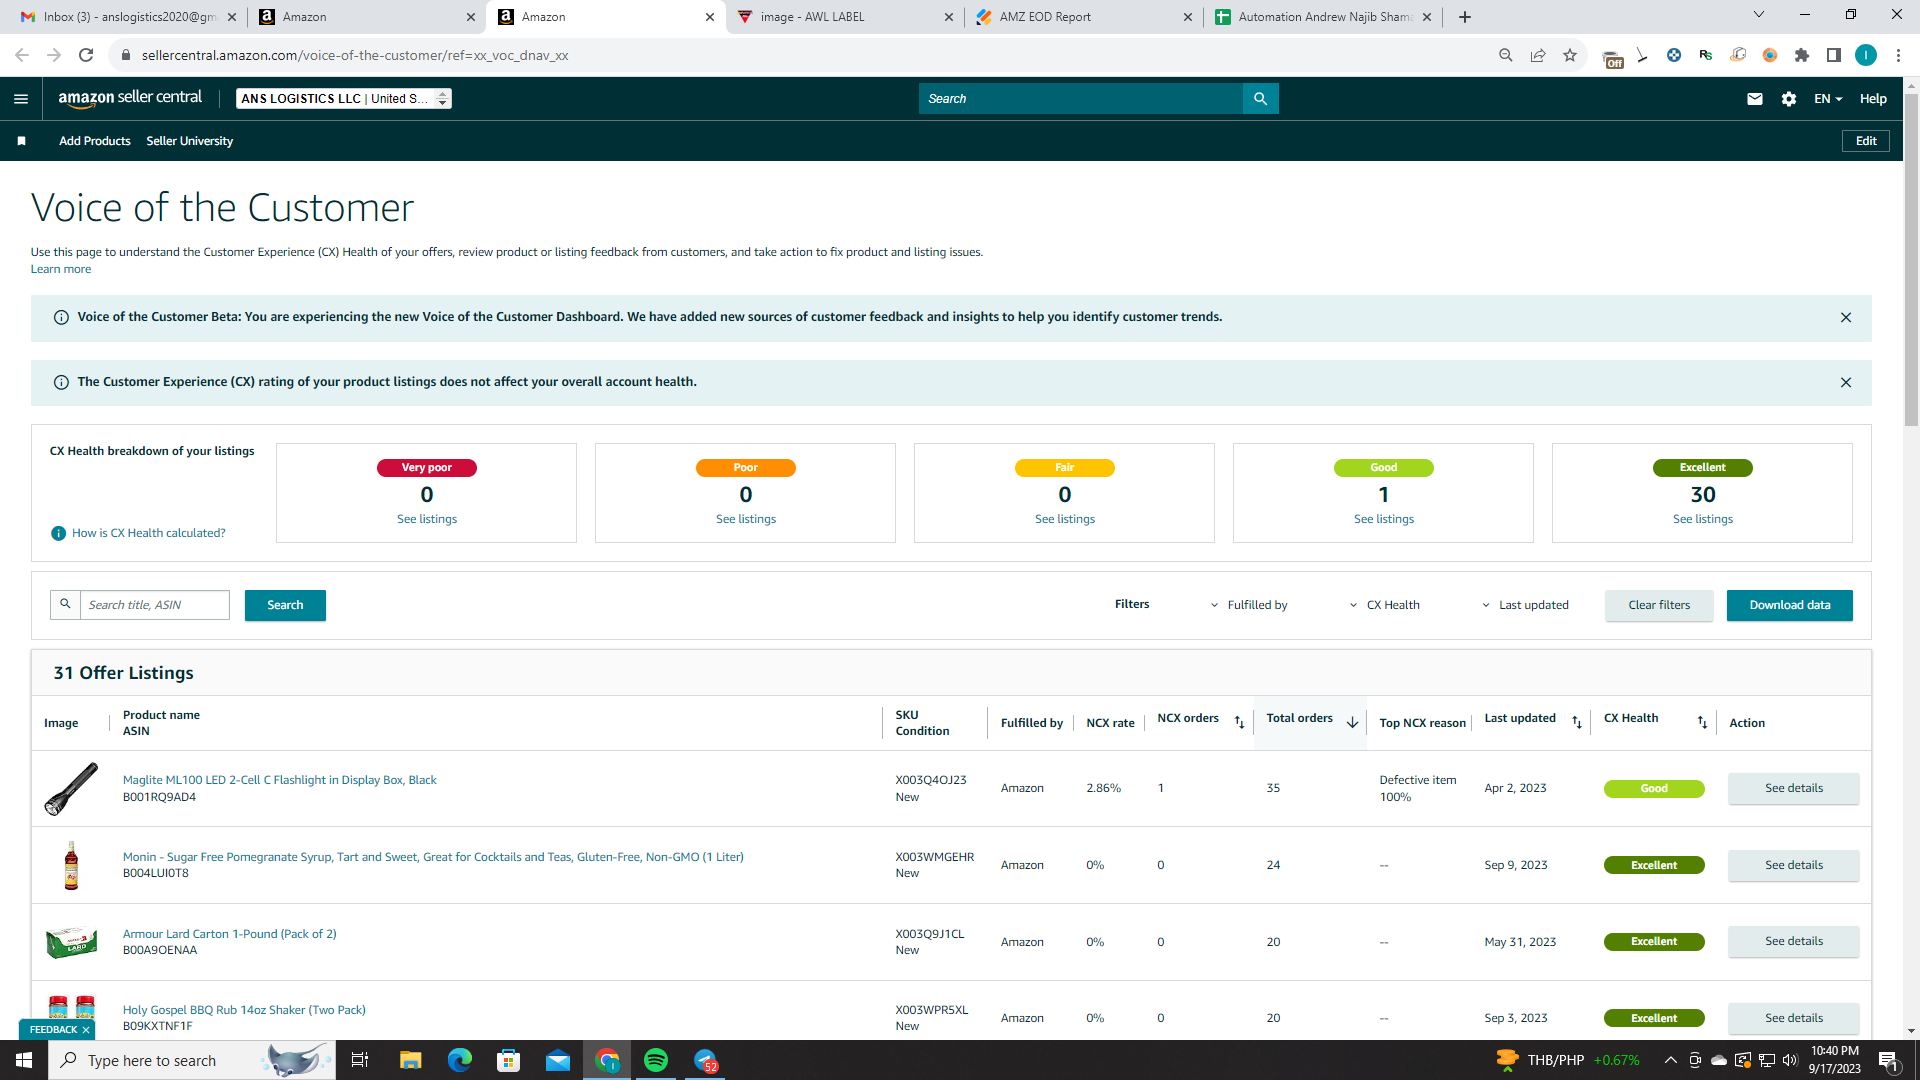Expand the Last updated filter
This screenshot has height=1080, width=1920.
coord(1525,605)
